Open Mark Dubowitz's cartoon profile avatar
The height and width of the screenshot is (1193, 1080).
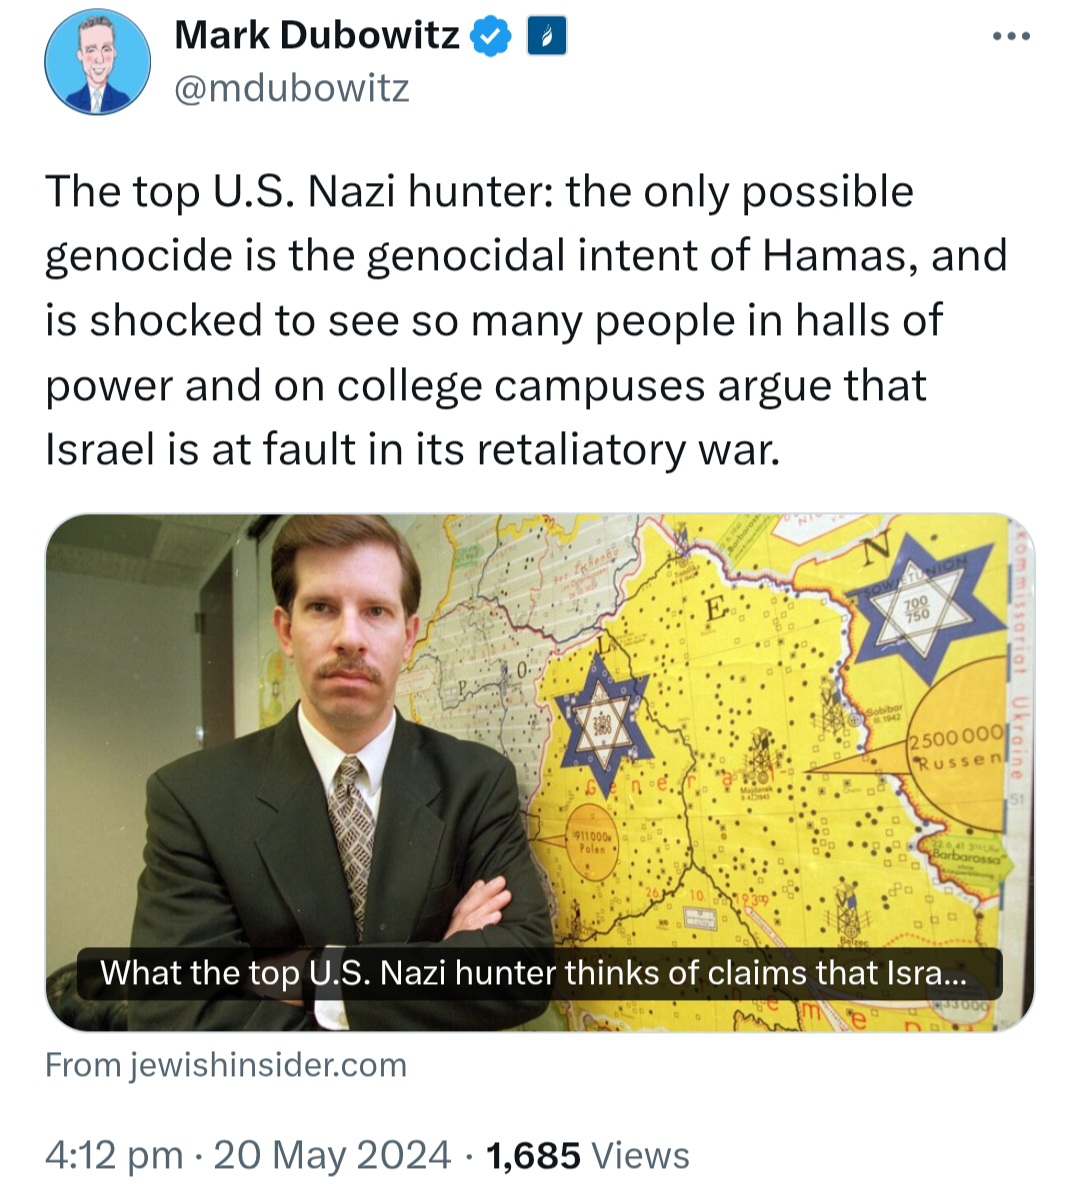(97, 62)
